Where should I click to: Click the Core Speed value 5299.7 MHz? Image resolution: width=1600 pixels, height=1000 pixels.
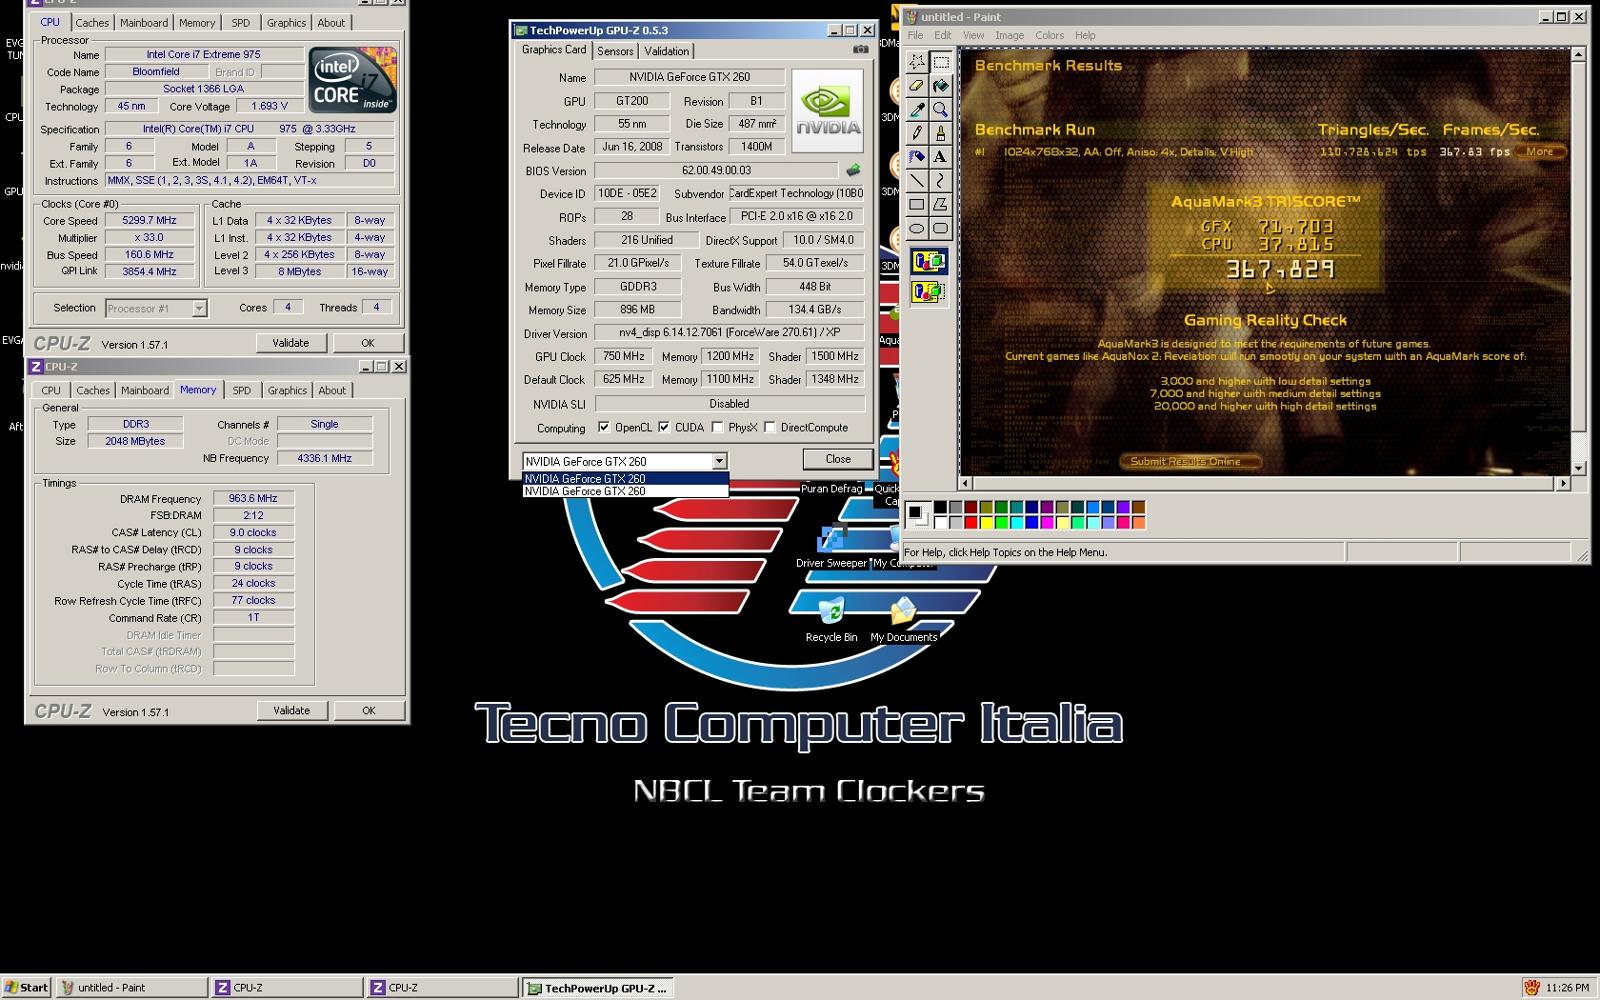coord(150,220)
